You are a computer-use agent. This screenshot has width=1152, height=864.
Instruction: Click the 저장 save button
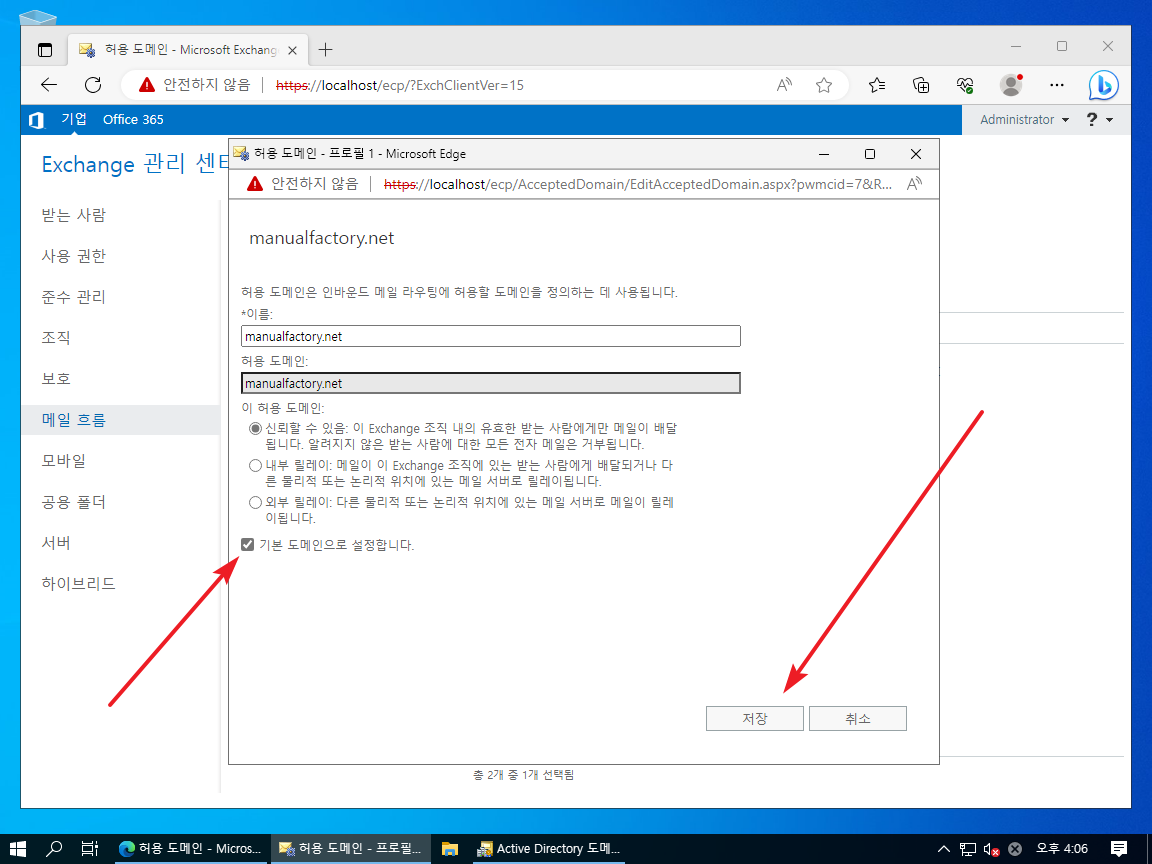(755, 719)
